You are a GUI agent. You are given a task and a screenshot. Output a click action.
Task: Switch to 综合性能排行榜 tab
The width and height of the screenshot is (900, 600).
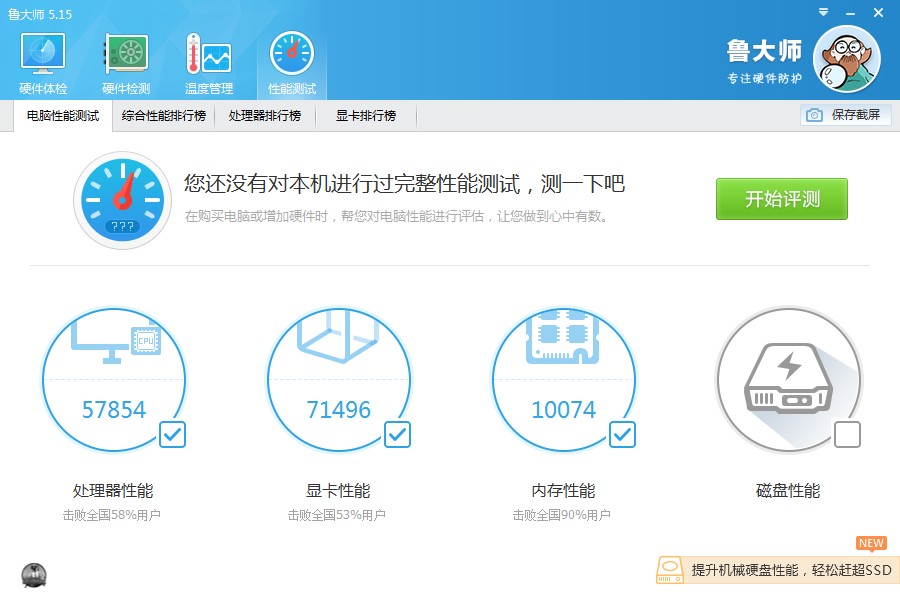[x=164, y=115]
